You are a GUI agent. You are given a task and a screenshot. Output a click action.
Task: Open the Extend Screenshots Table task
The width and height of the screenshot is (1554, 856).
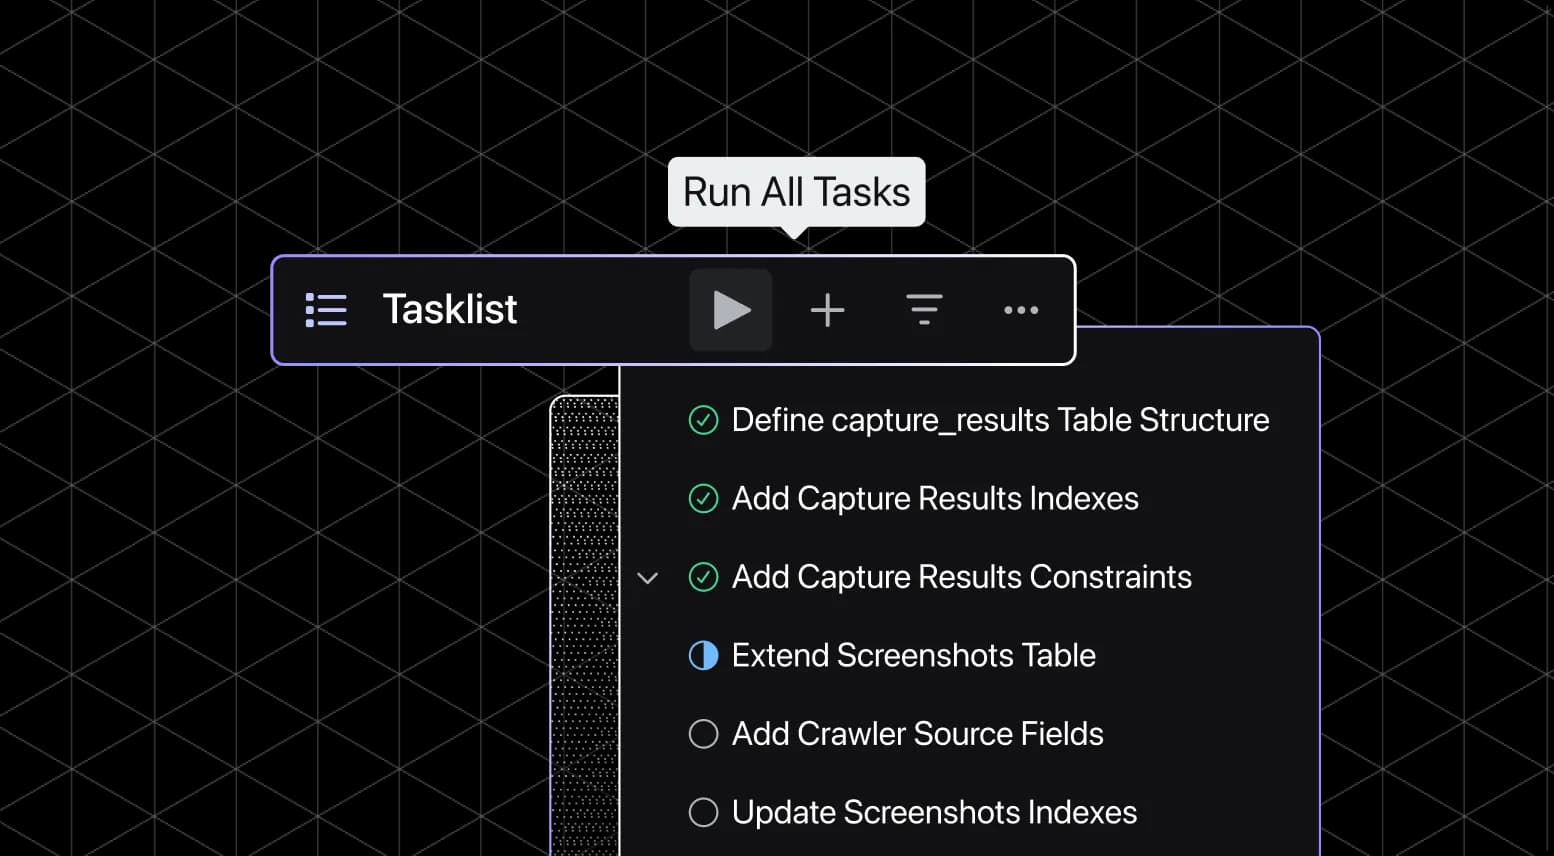913,656
